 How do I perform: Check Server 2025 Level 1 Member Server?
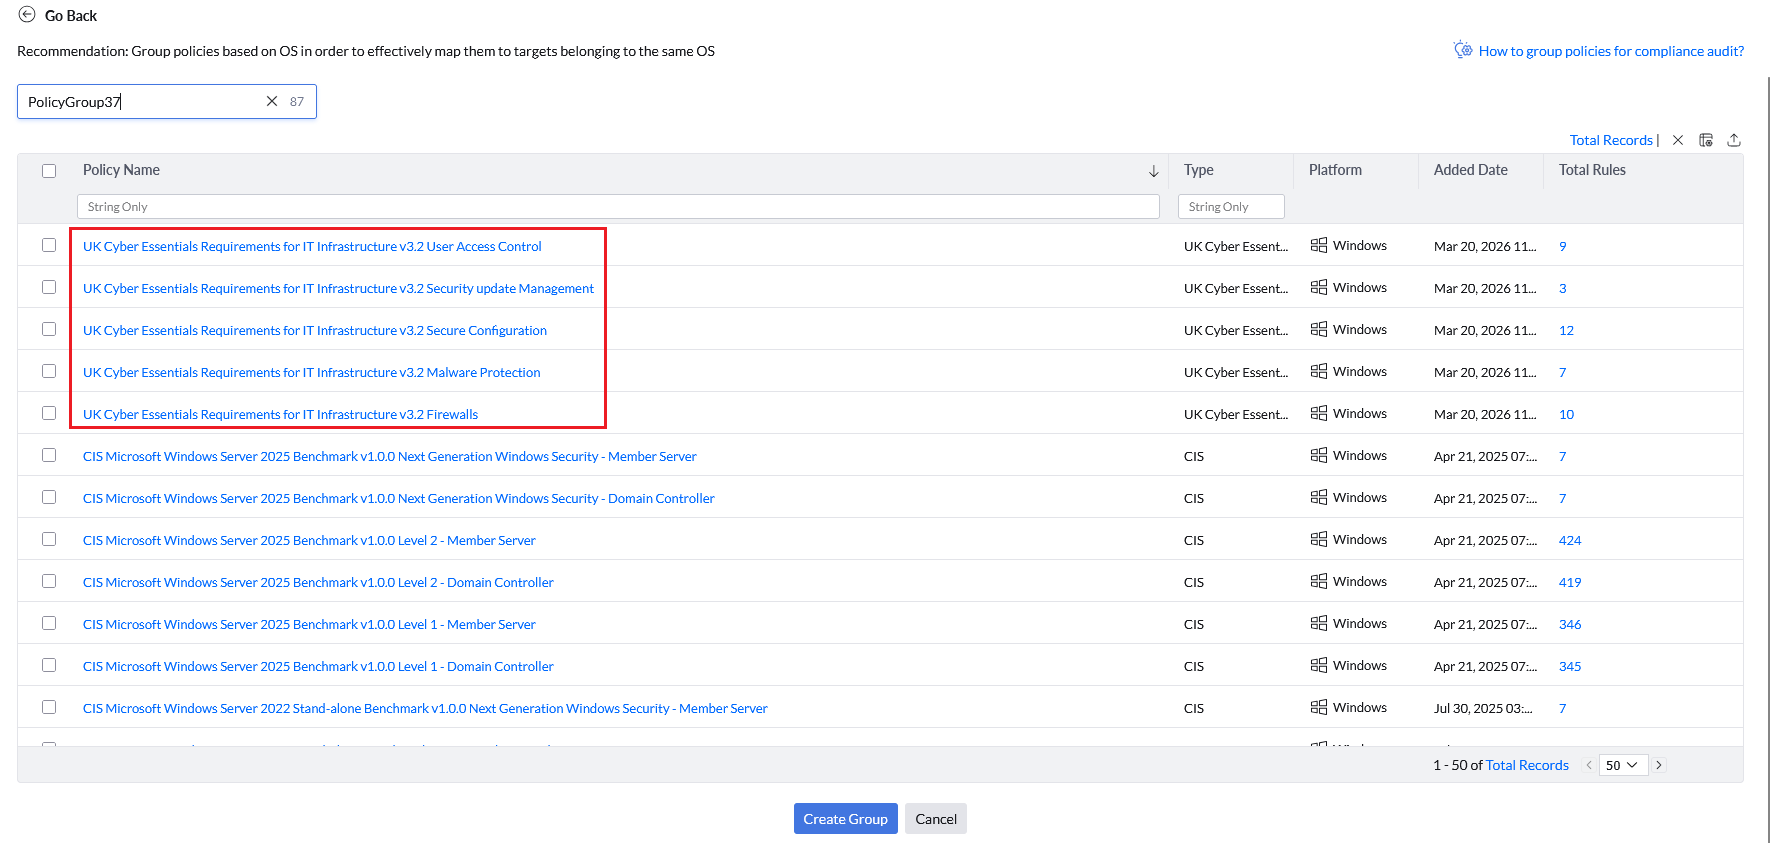49,623
